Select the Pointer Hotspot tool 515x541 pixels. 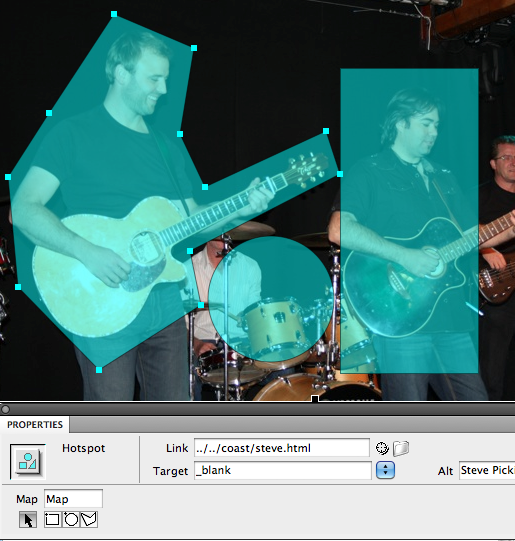point(28,520)
